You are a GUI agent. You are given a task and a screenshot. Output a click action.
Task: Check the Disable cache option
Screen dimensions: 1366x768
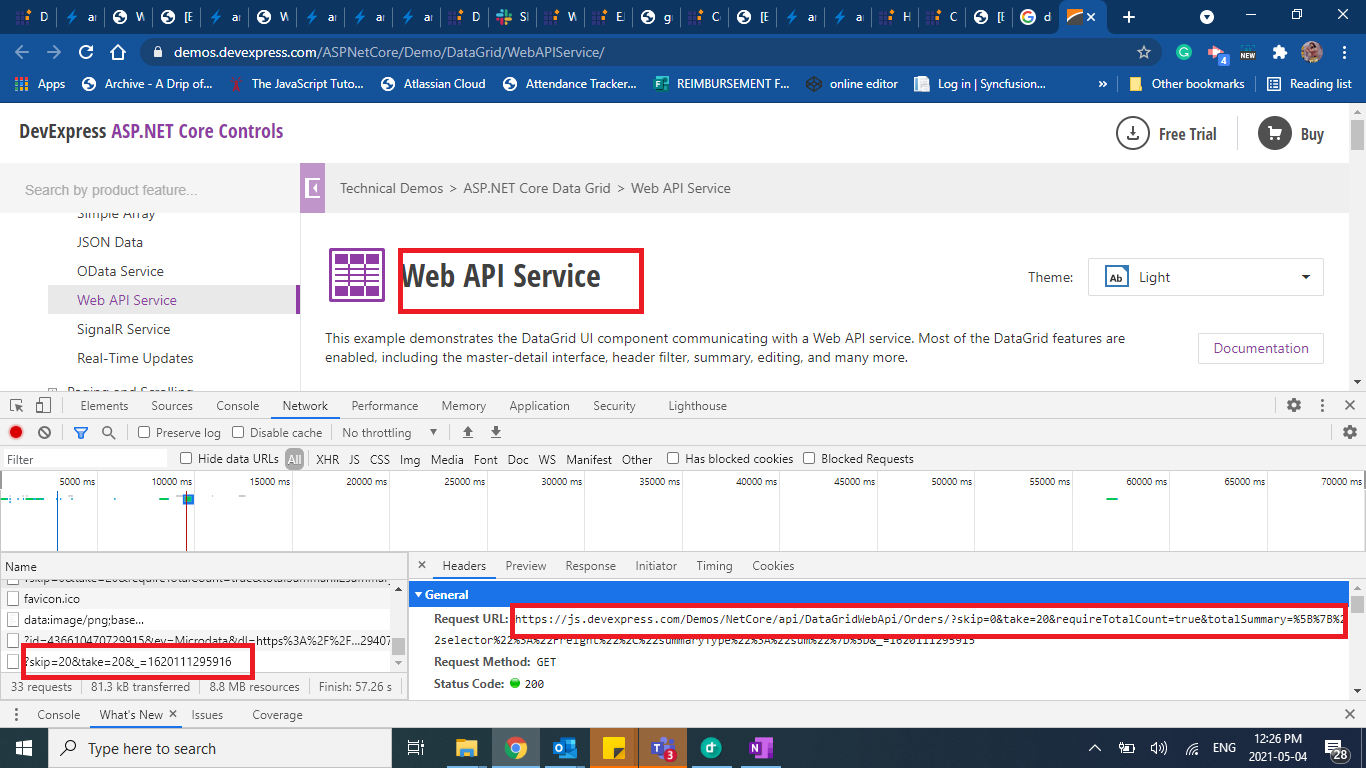[238, 432]
